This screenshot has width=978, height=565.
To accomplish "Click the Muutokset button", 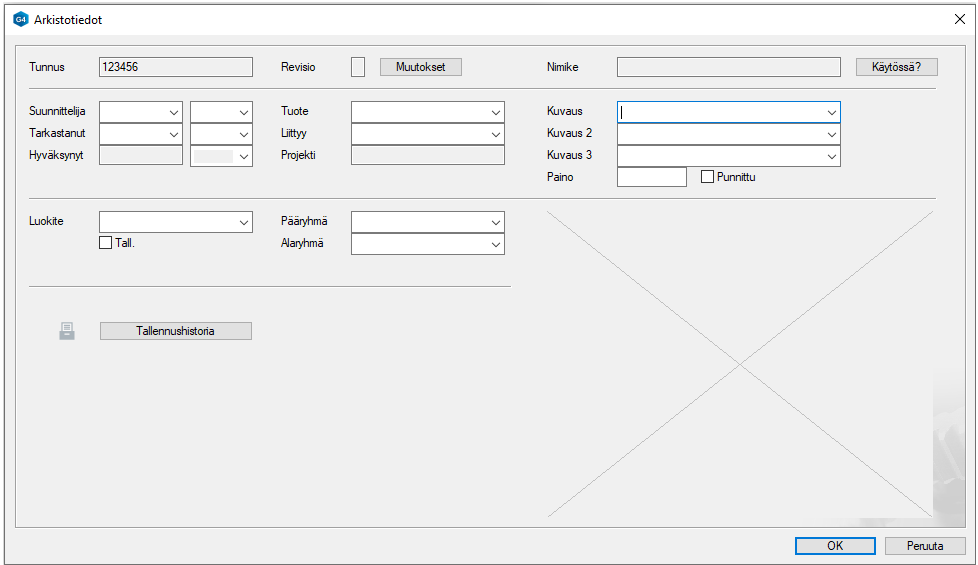I will (421, 67).
